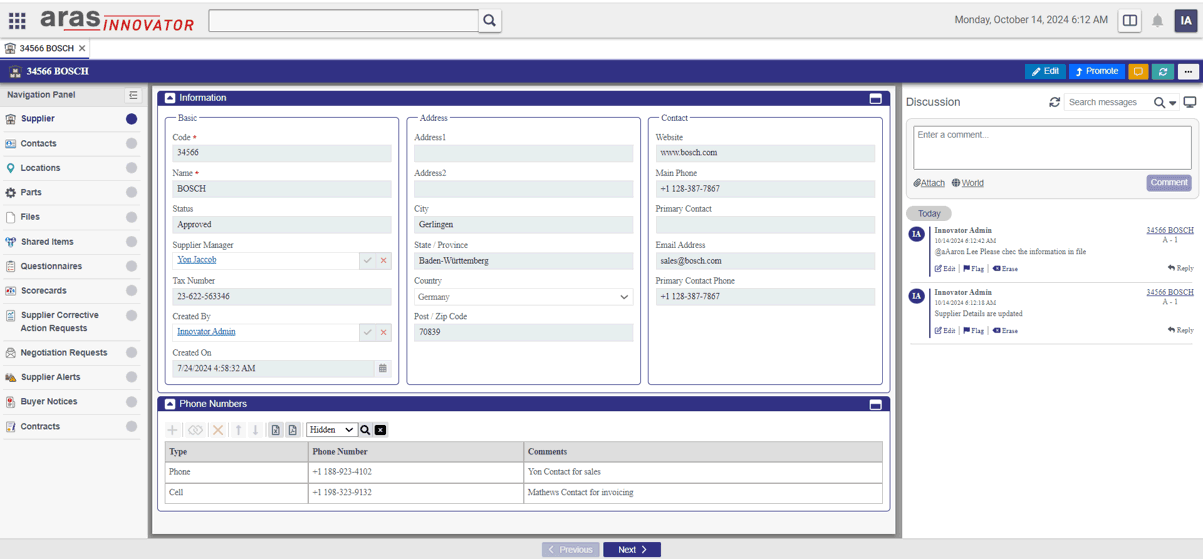Click the Edit button in the item toolbar
Screen dimensions: 1203x559
pyautogui.click(x=1046, y=72)
